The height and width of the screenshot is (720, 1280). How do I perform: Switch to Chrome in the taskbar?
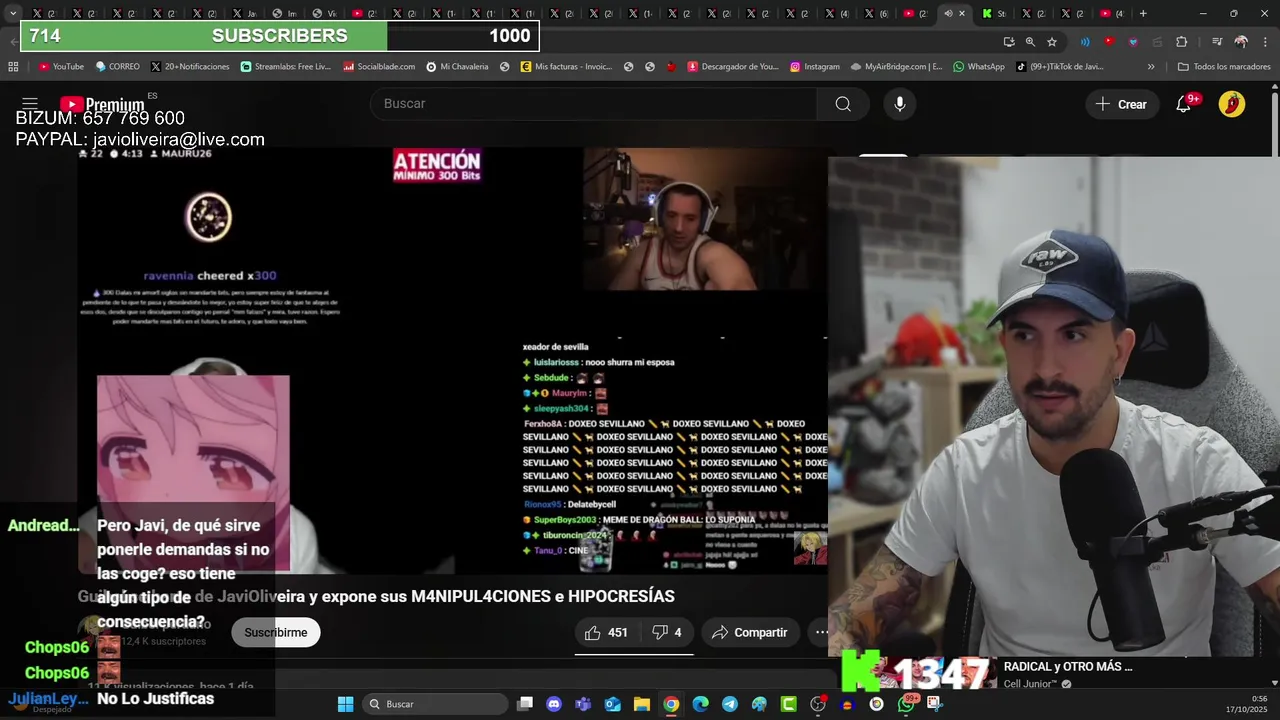[671, 704]
